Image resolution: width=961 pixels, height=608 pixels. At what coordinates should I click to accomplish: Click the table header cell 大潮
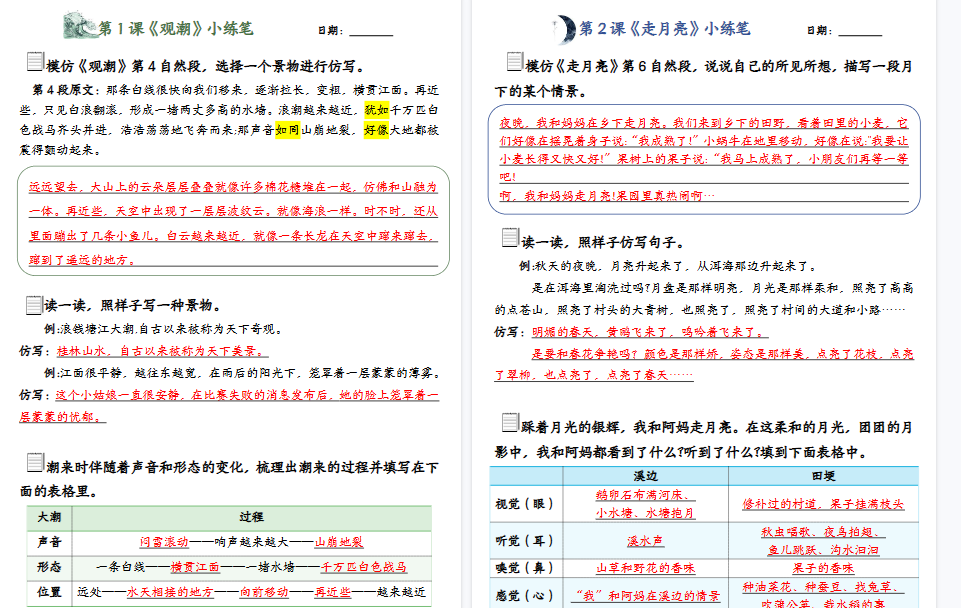49,517
